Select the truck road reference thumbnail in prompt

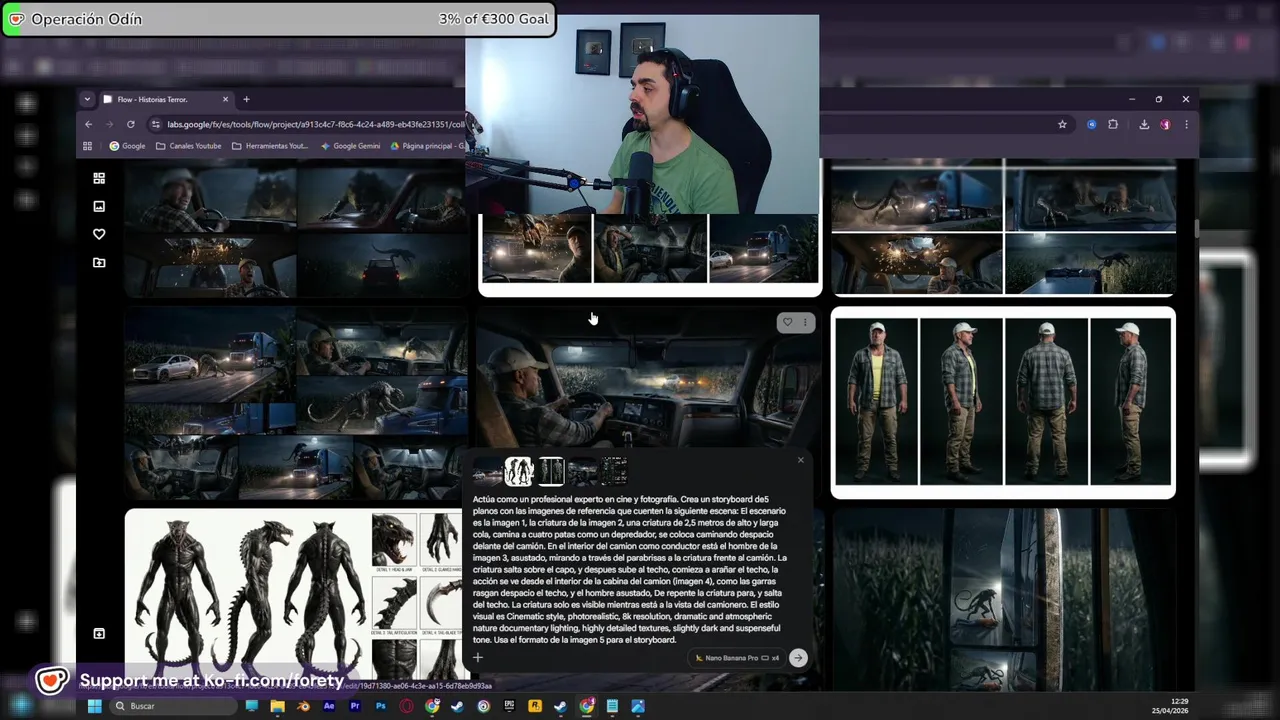pyautogui.click(x=487, y=471)
